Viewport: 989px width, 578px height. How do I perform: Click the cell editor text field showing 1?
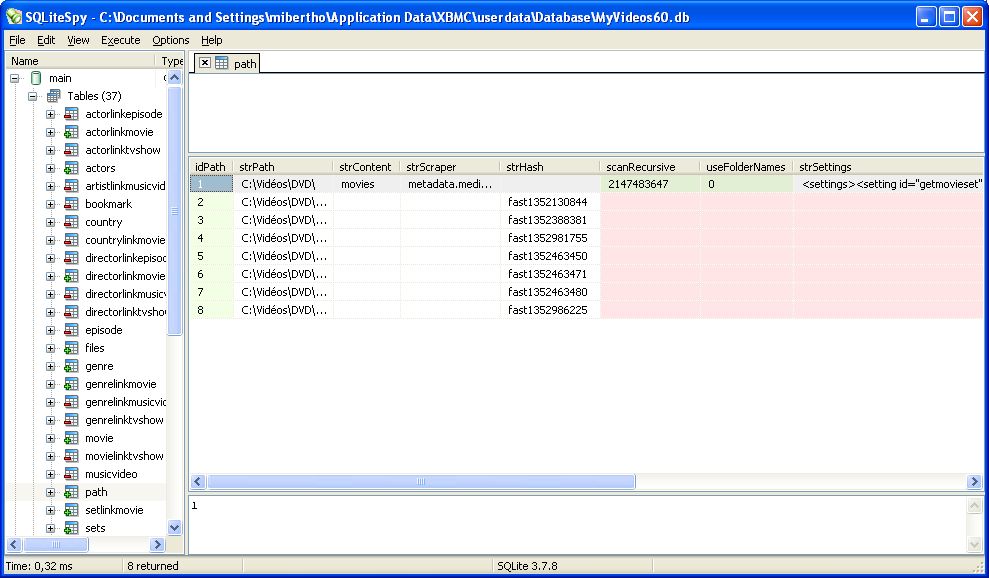pyautogui.click(x=576, y=523)
